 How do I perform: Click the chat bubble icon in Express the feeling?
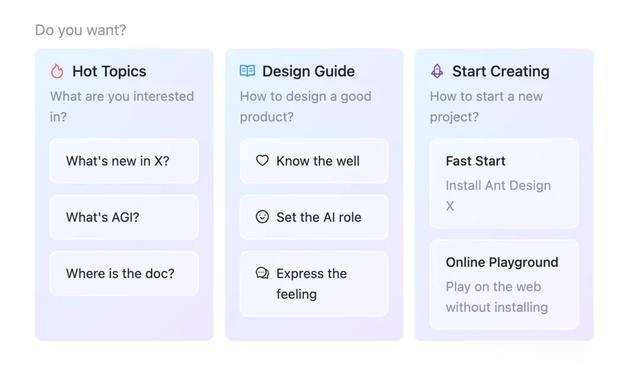click(262, 273)
